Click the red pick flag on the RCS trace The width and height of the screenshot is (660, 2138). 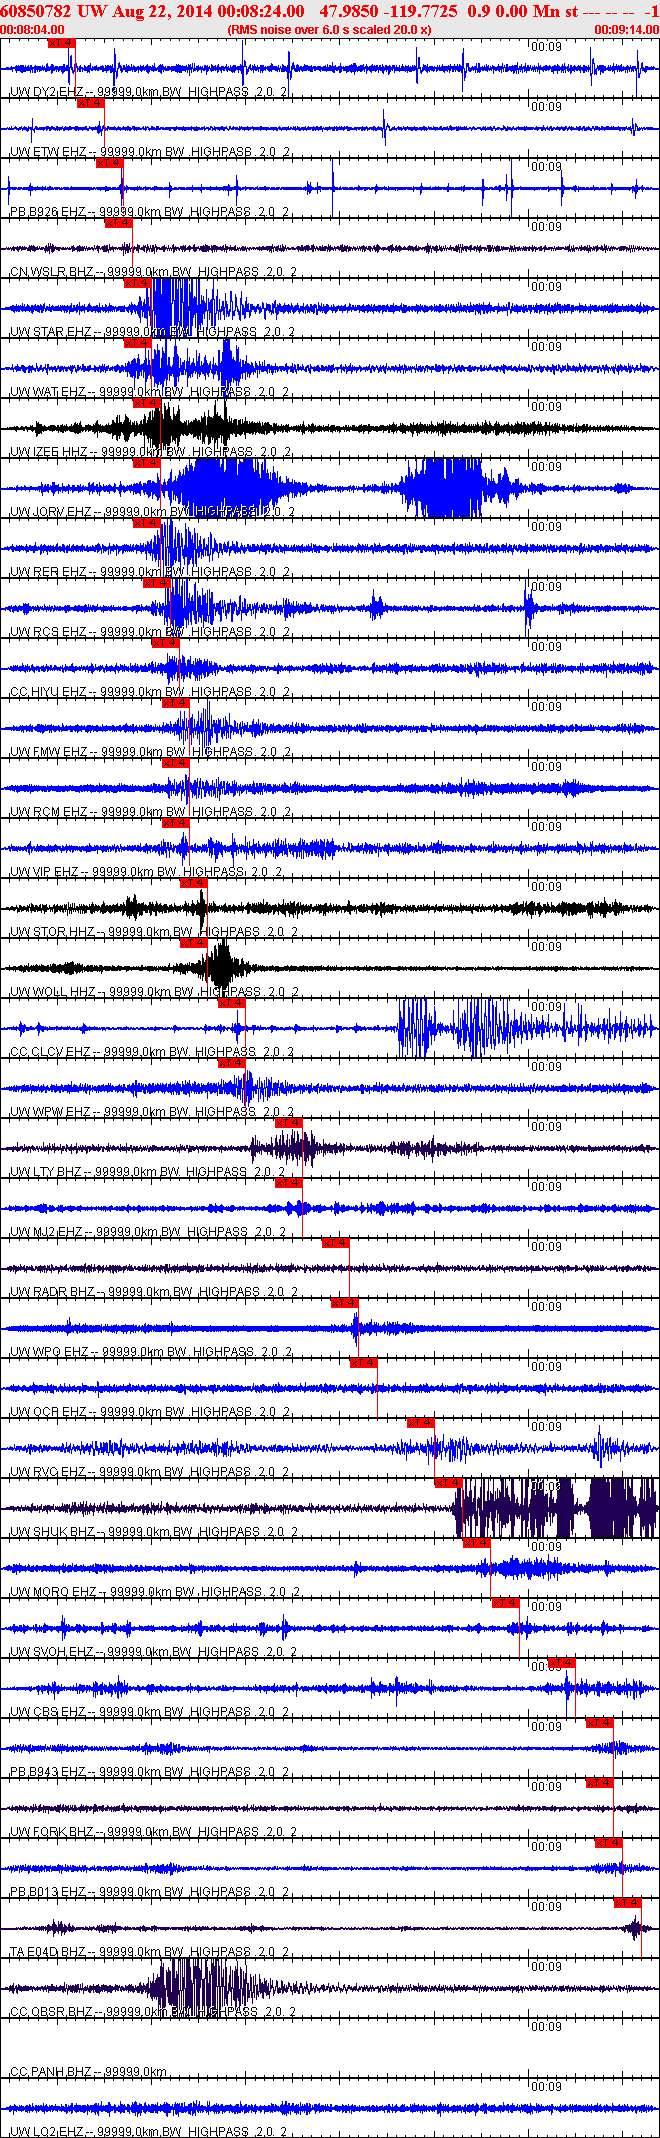point(156,584)
